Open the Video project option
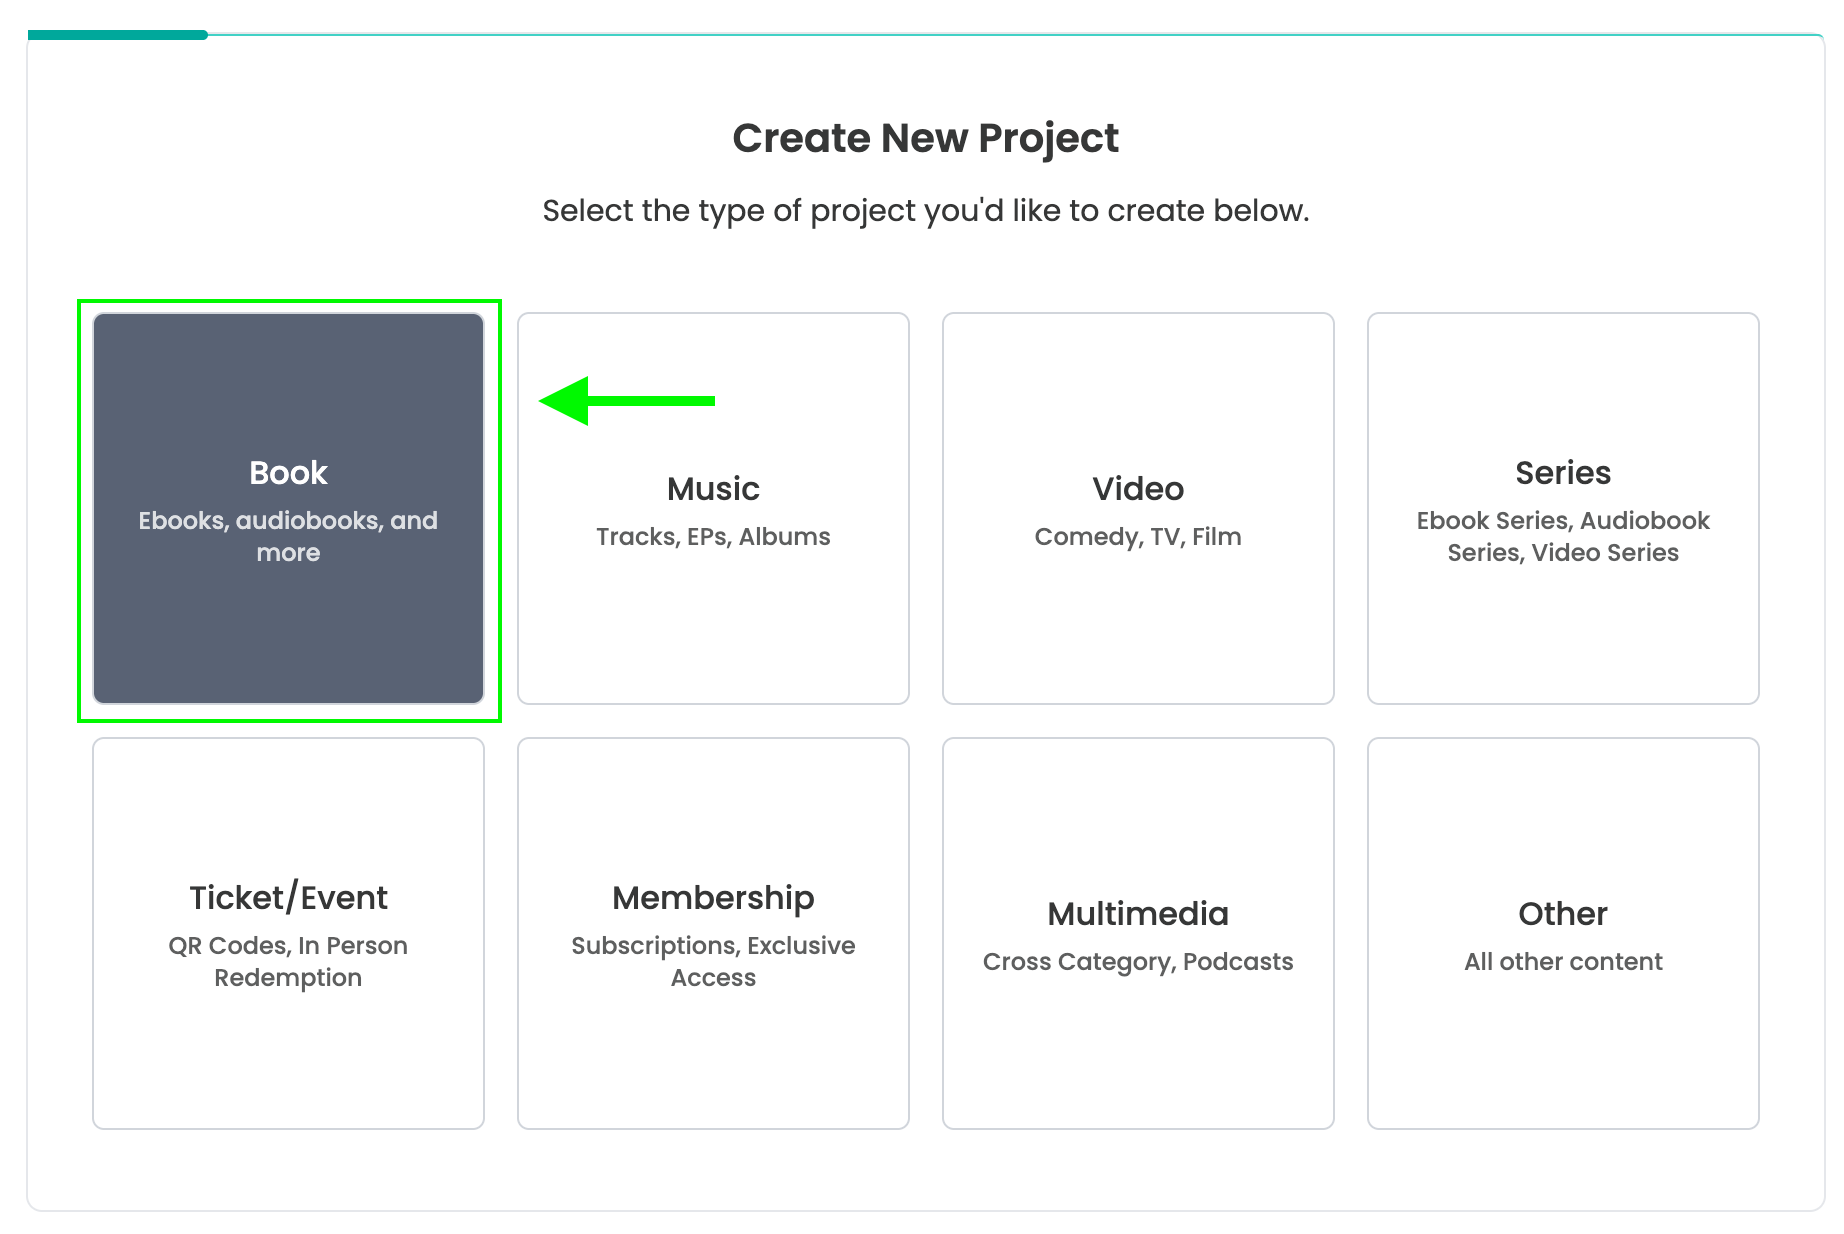 click(x=1138, y=505)
